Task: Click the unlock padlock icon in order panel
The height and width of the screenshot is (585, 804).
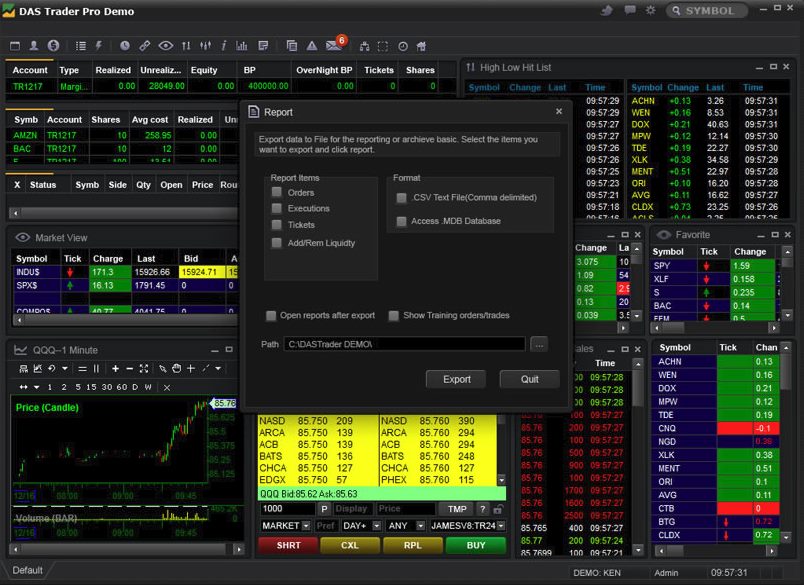Action: pos(498,509)
